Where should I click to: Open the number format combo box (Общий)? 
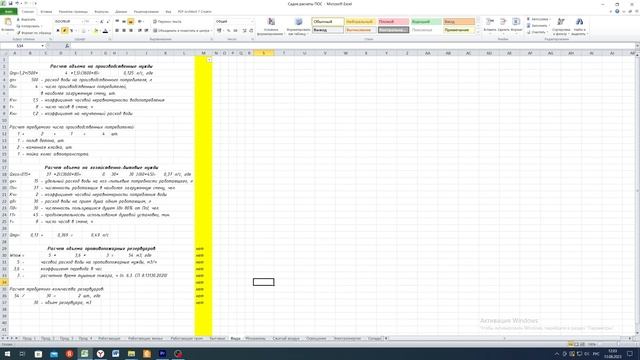(x=234, y=21)
